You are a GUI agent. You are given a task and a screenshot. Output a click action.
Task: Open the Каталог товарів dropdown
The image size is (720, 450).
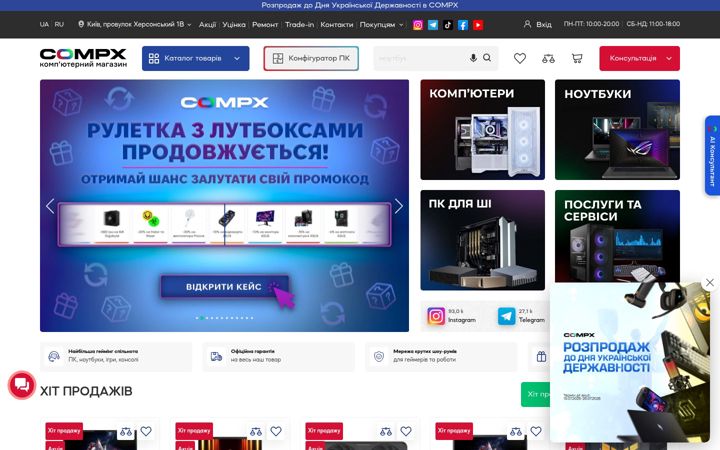(196, 58)
